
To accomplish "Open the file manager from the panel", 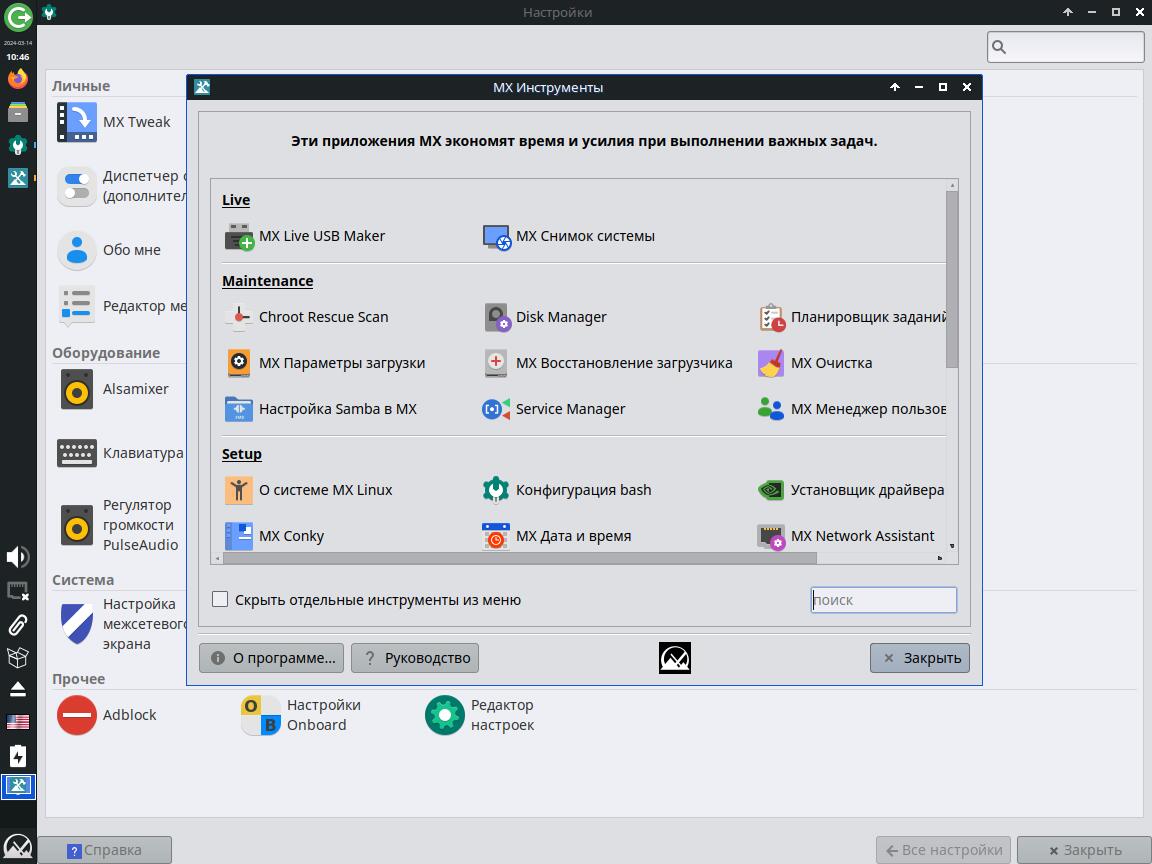I will (x=18, y=112).
